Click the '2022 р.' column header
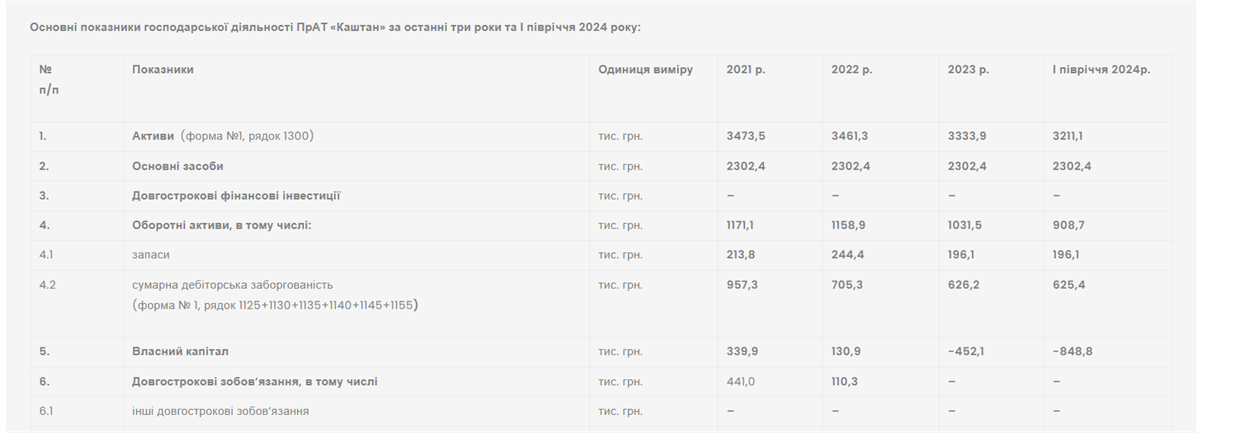Image resolution: width=1250 pixels, height=433 pixels. click(x=852, y=69)
